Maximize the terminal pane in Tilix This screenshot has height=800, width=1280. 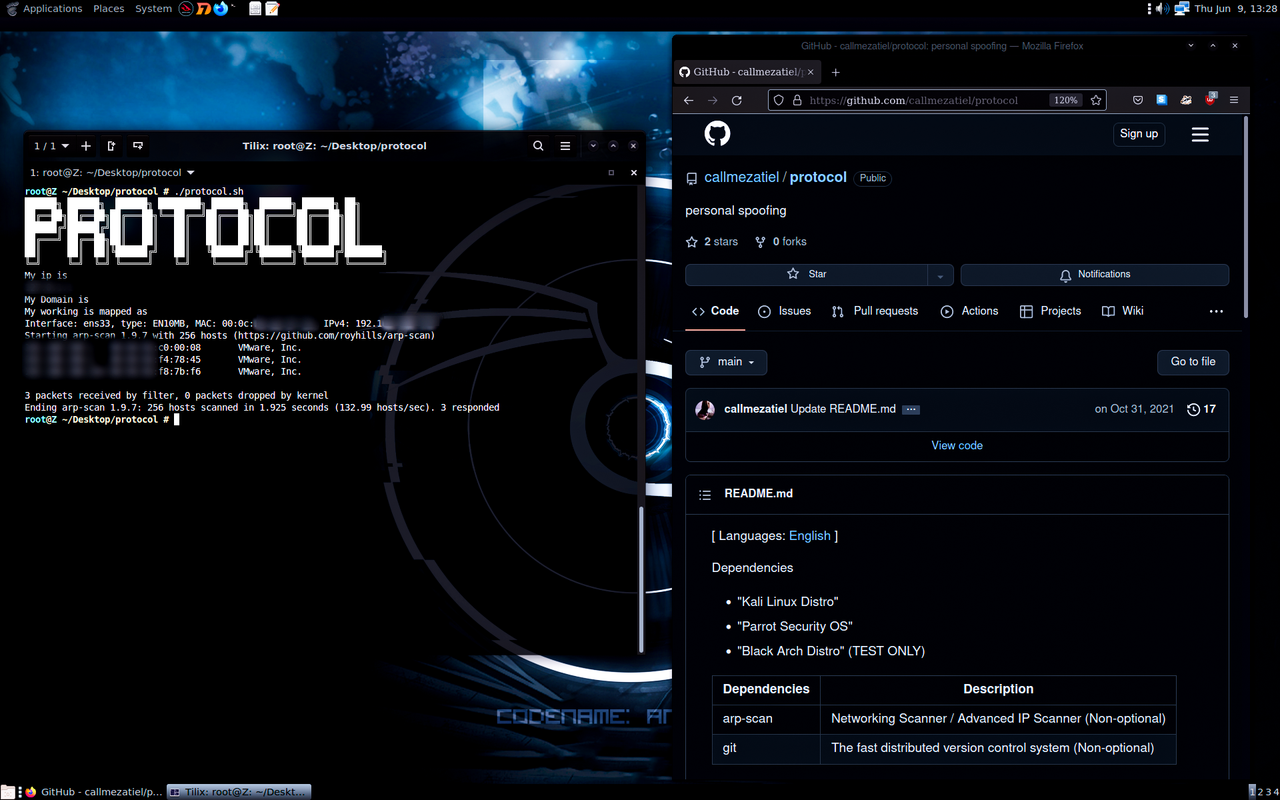click(x=611, y=172)
